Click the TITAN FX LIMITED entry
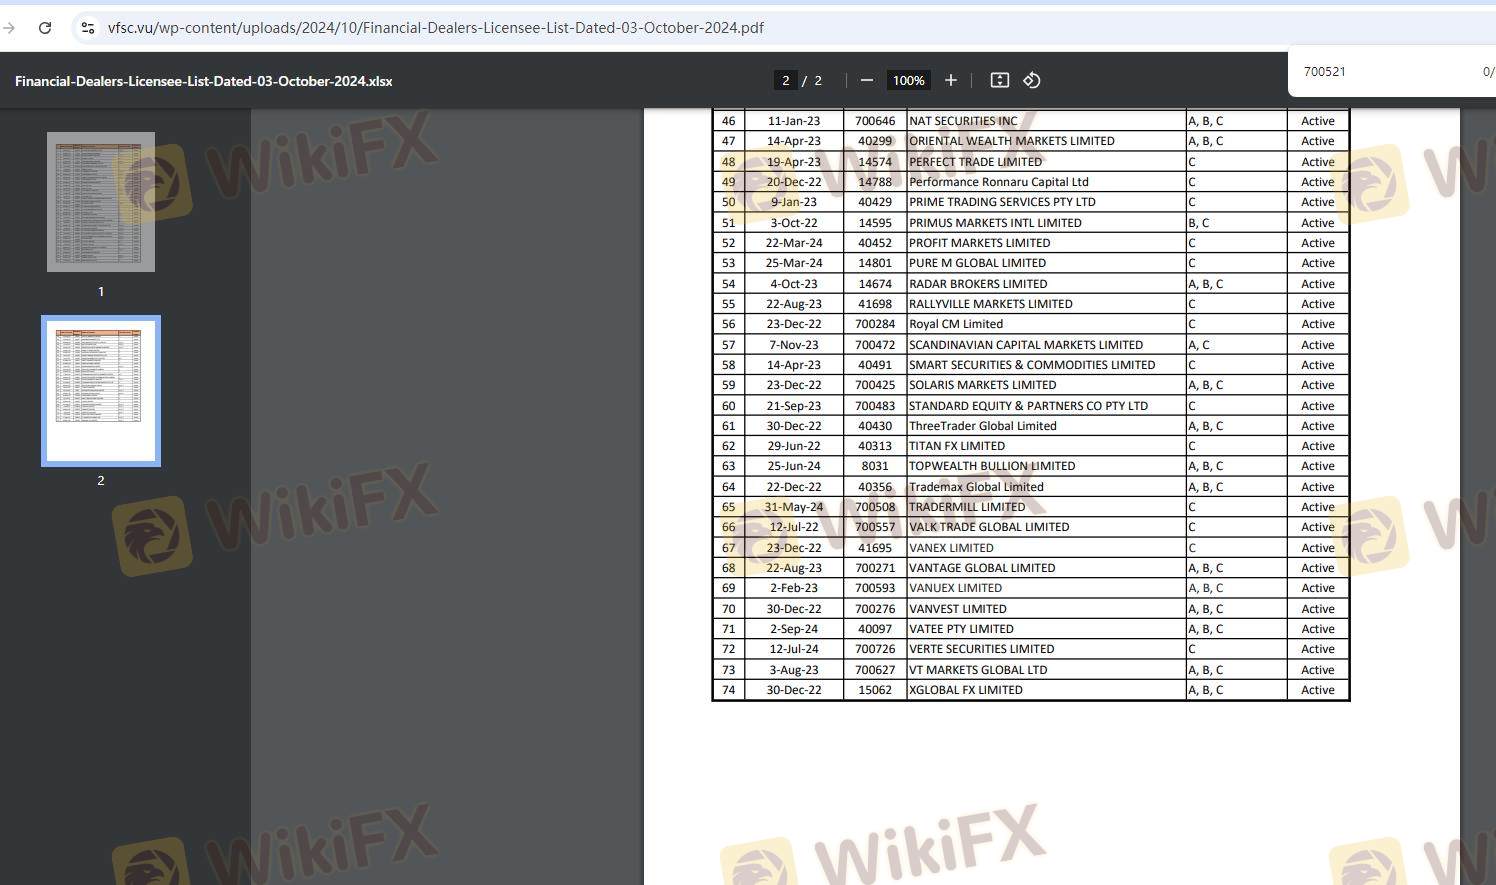1496x885 pixels. [x=956, y=446]
